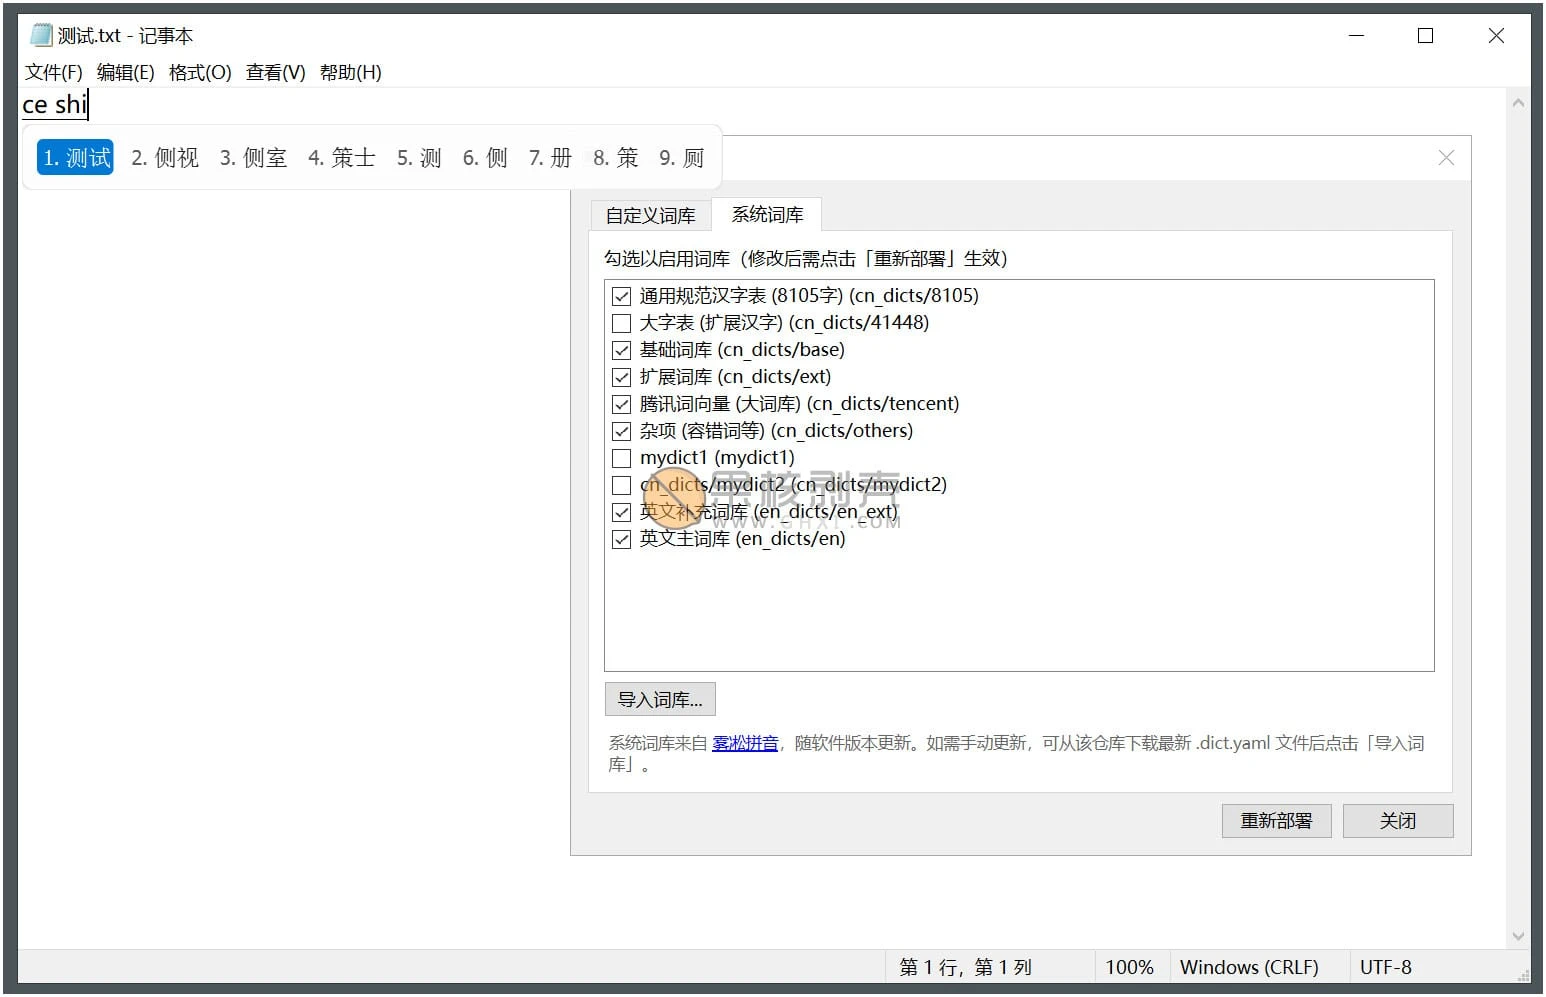This screenshot has width=1546, height=997.
Task: Toggle 杂项 (容错词等) checkbox
Action: 621,431
